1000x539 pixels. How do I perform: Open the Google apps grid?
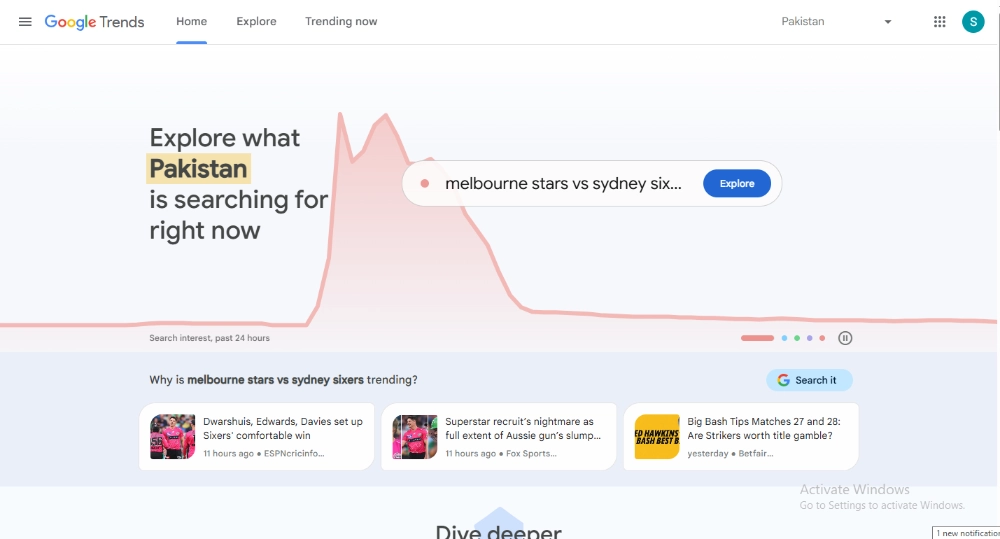point(939,22)
